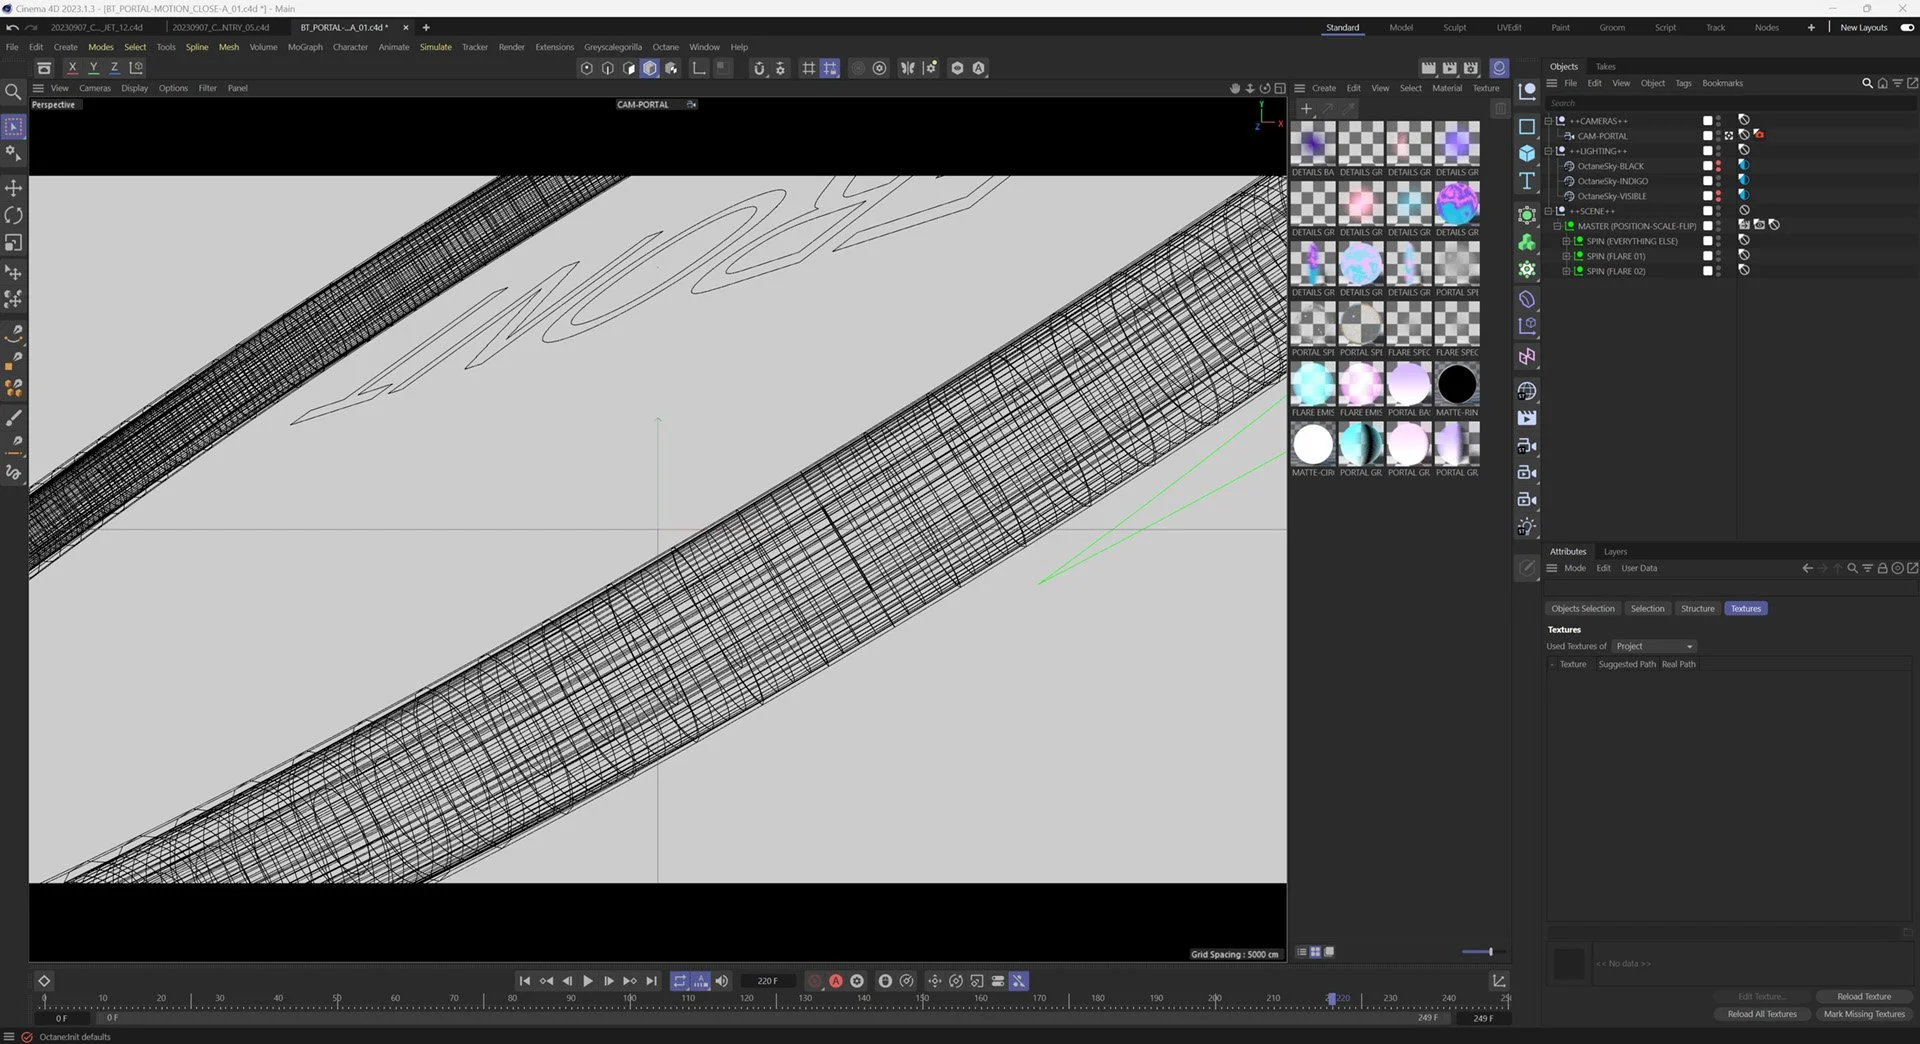Collapse the ++LIGHTING++ group
The height and width of the screenshot is (1044, 1920).
(x=1548, y=150)
